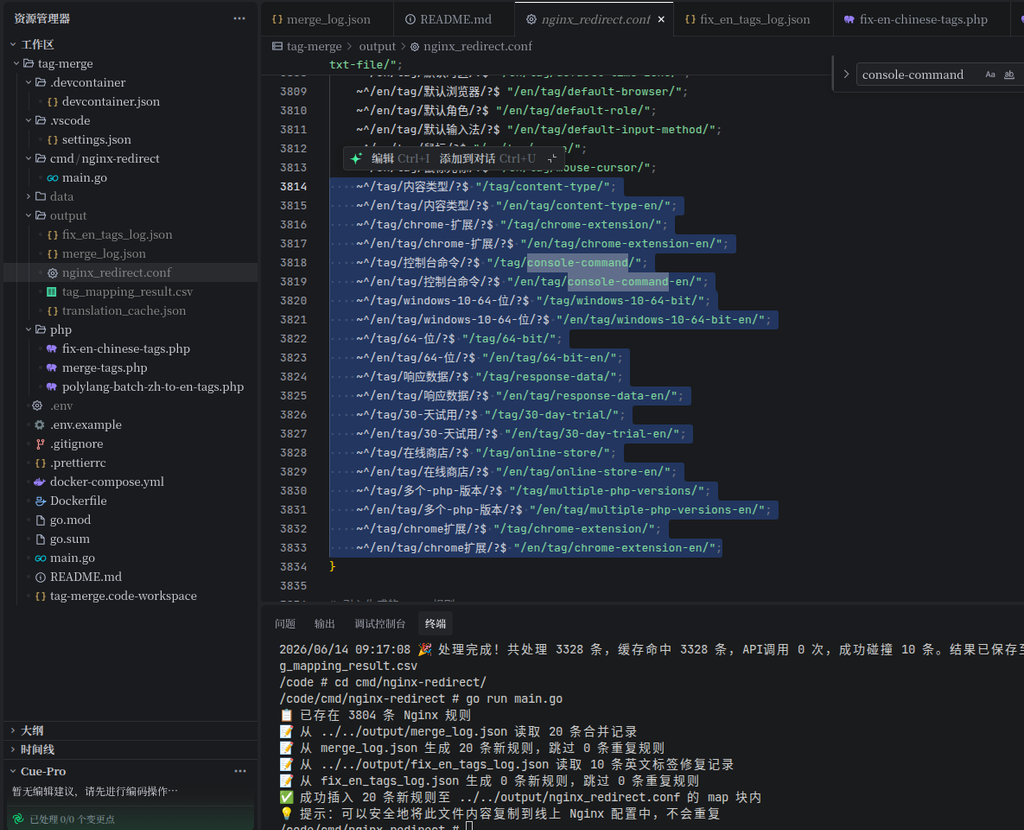Click the nginx_redirect.conf breadcrumb segment
This screenshot has height=830, width=1024.
pyautogui.click(x=477, y=46)
